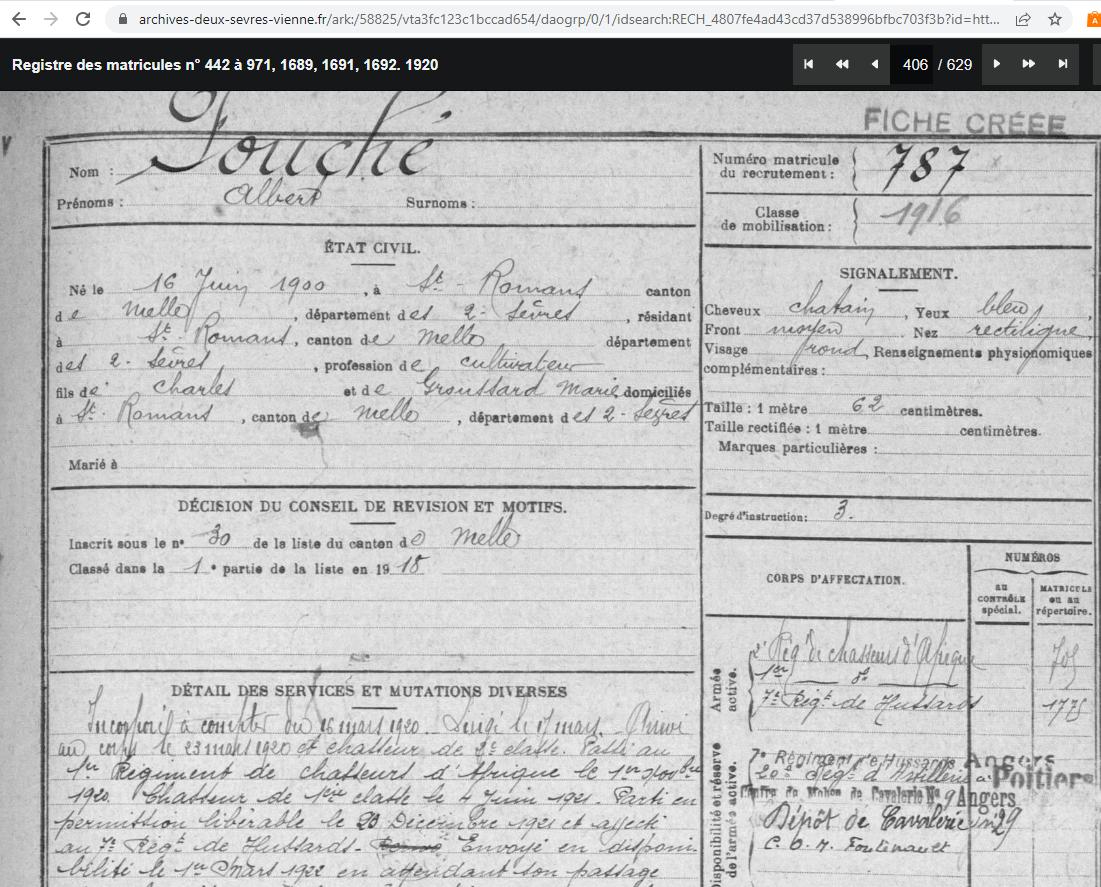Viewport: 1101px width, 887px height.
Task: Click the "au CONTRÔLE spécial." column header
Action: (1001, 599)
